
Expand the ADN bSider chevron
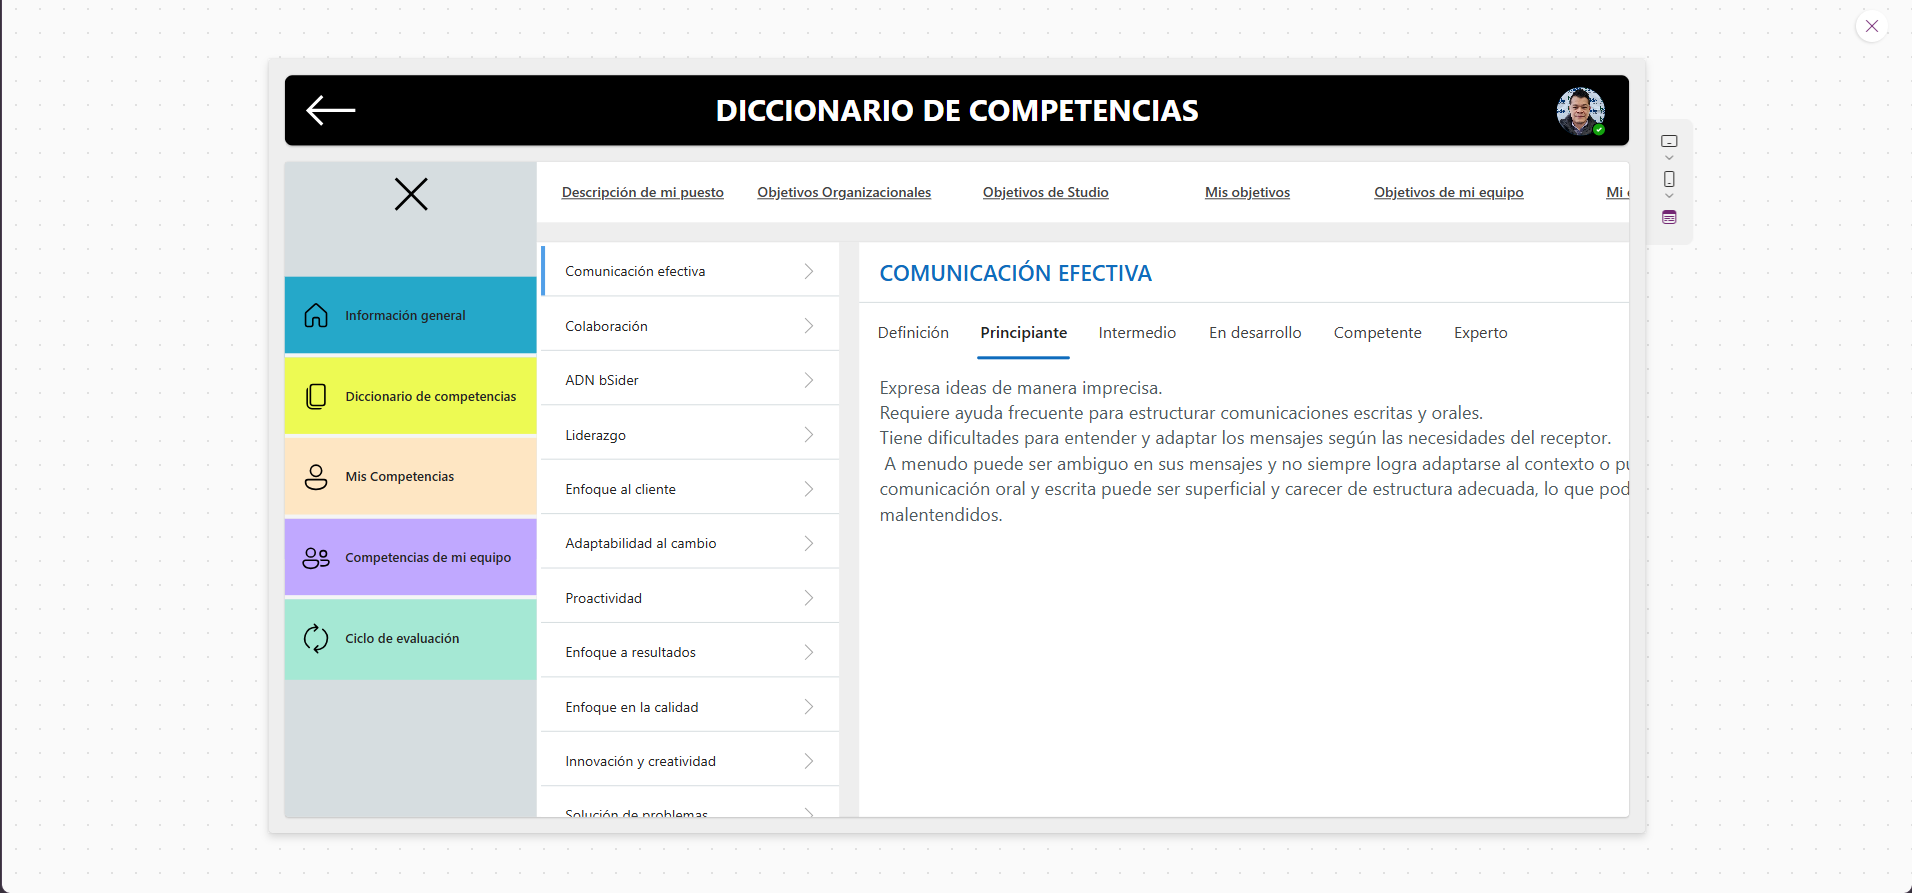coord(809,380)
